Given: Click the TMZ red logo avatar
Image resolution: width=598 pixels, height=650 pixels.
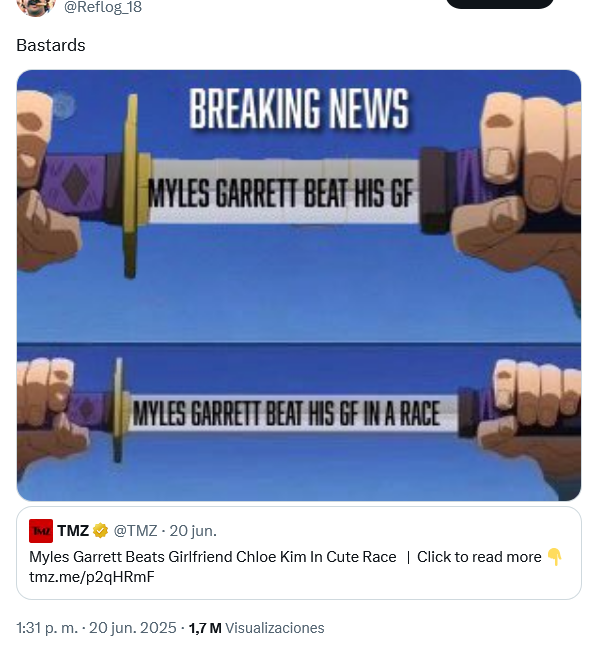Looking at the screenshot, I should coord(41,531).
